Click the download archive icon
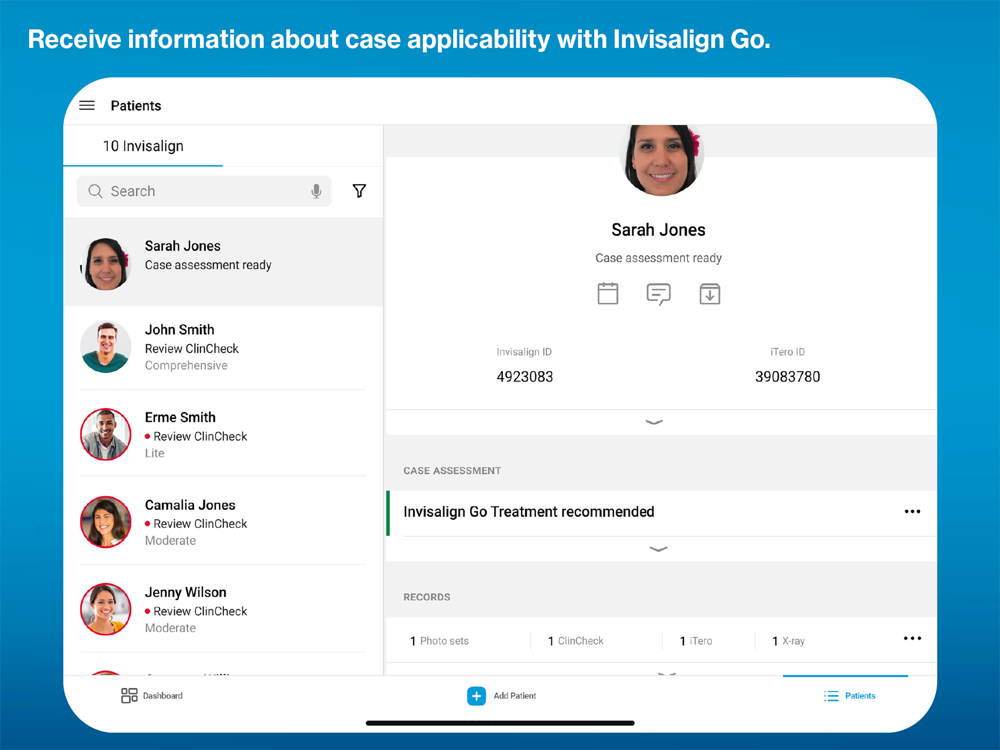The width and height of the screenshot is (1000, 750). [x=709, y=293]
